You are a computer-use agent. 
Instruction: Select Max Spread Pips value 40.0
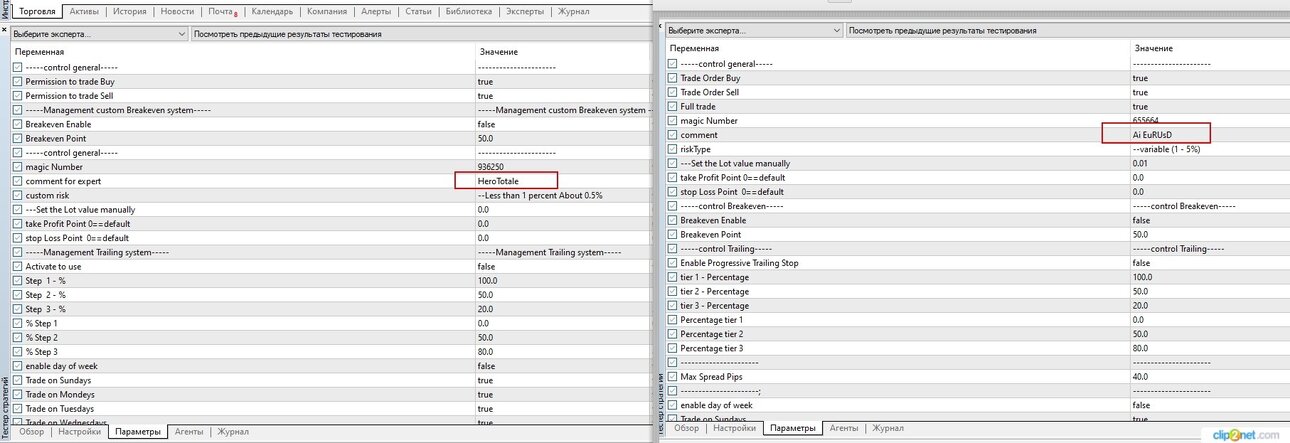[x=1140, y=376]
